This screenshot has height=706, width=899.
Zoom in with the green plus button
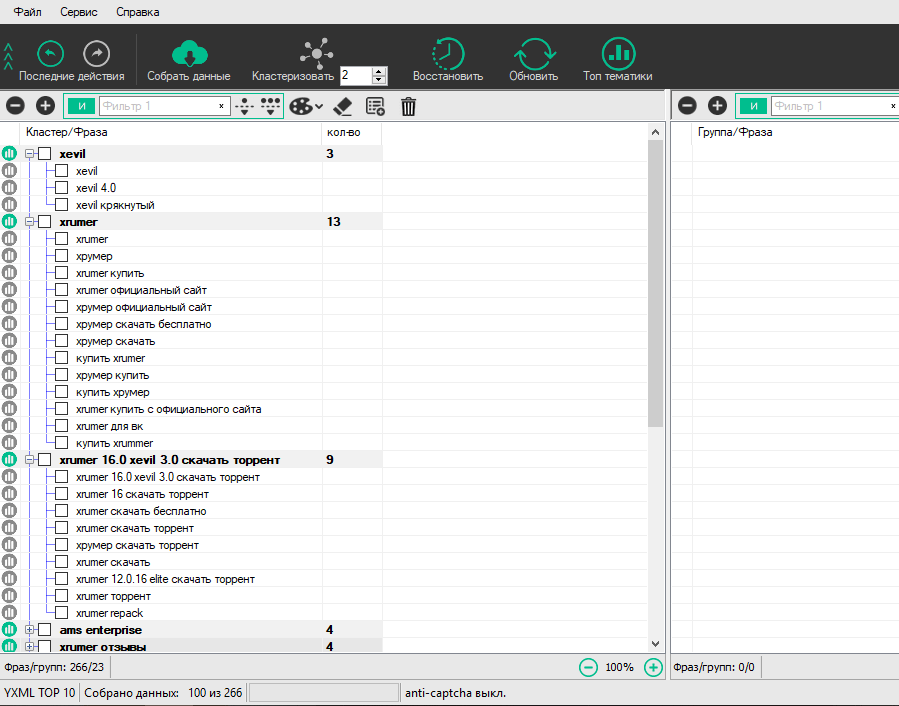click(653, 667)
